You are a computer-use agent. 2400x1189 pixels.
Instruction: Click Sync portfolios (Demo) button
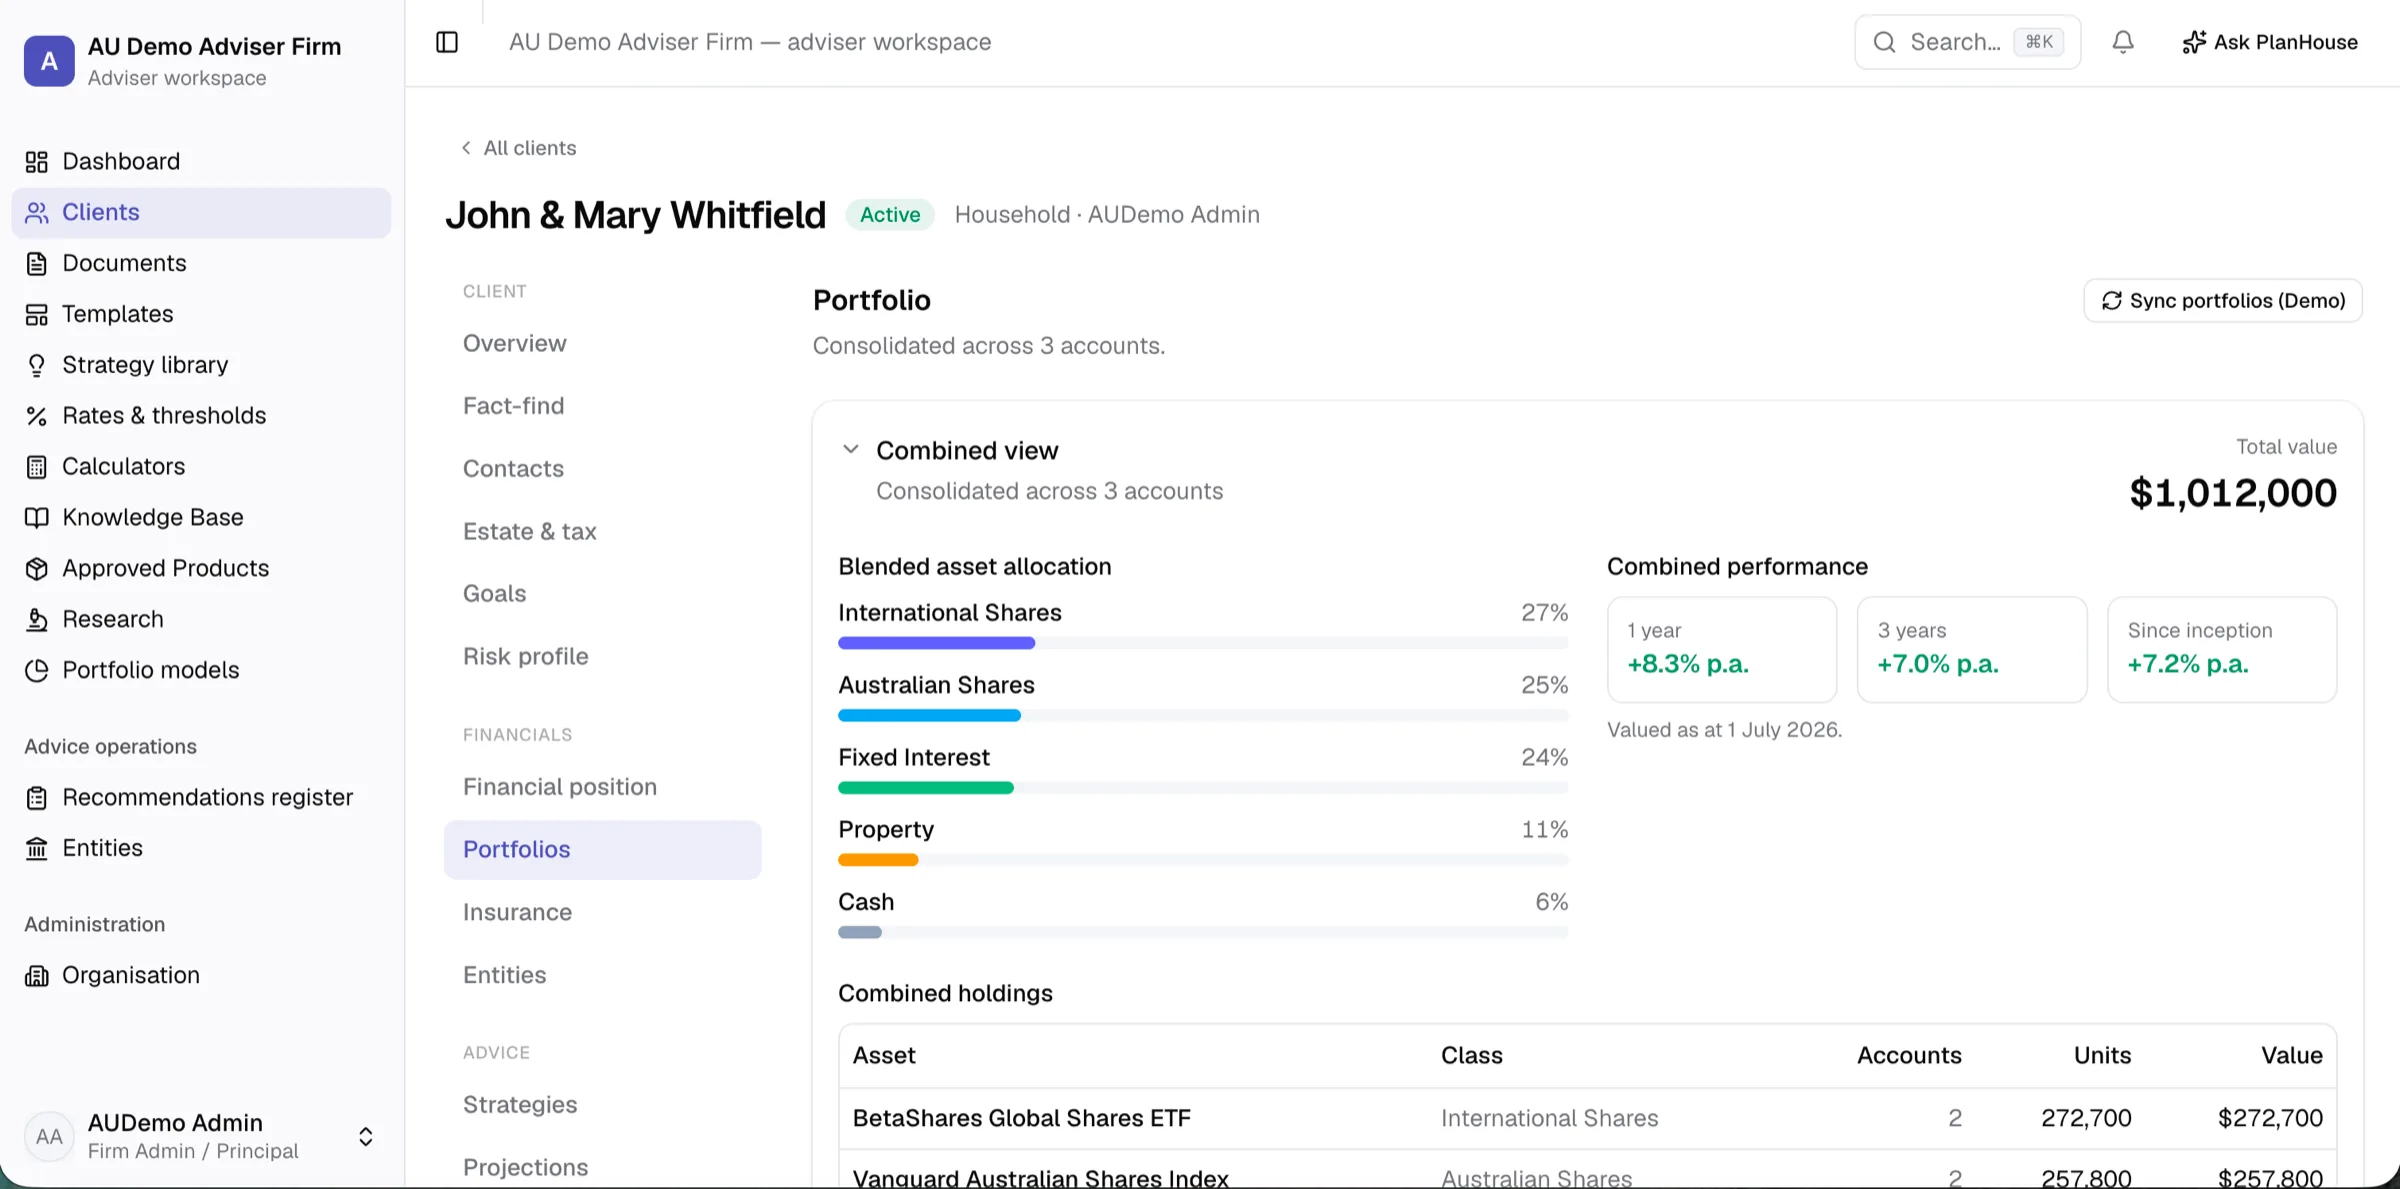point(2223,301)
